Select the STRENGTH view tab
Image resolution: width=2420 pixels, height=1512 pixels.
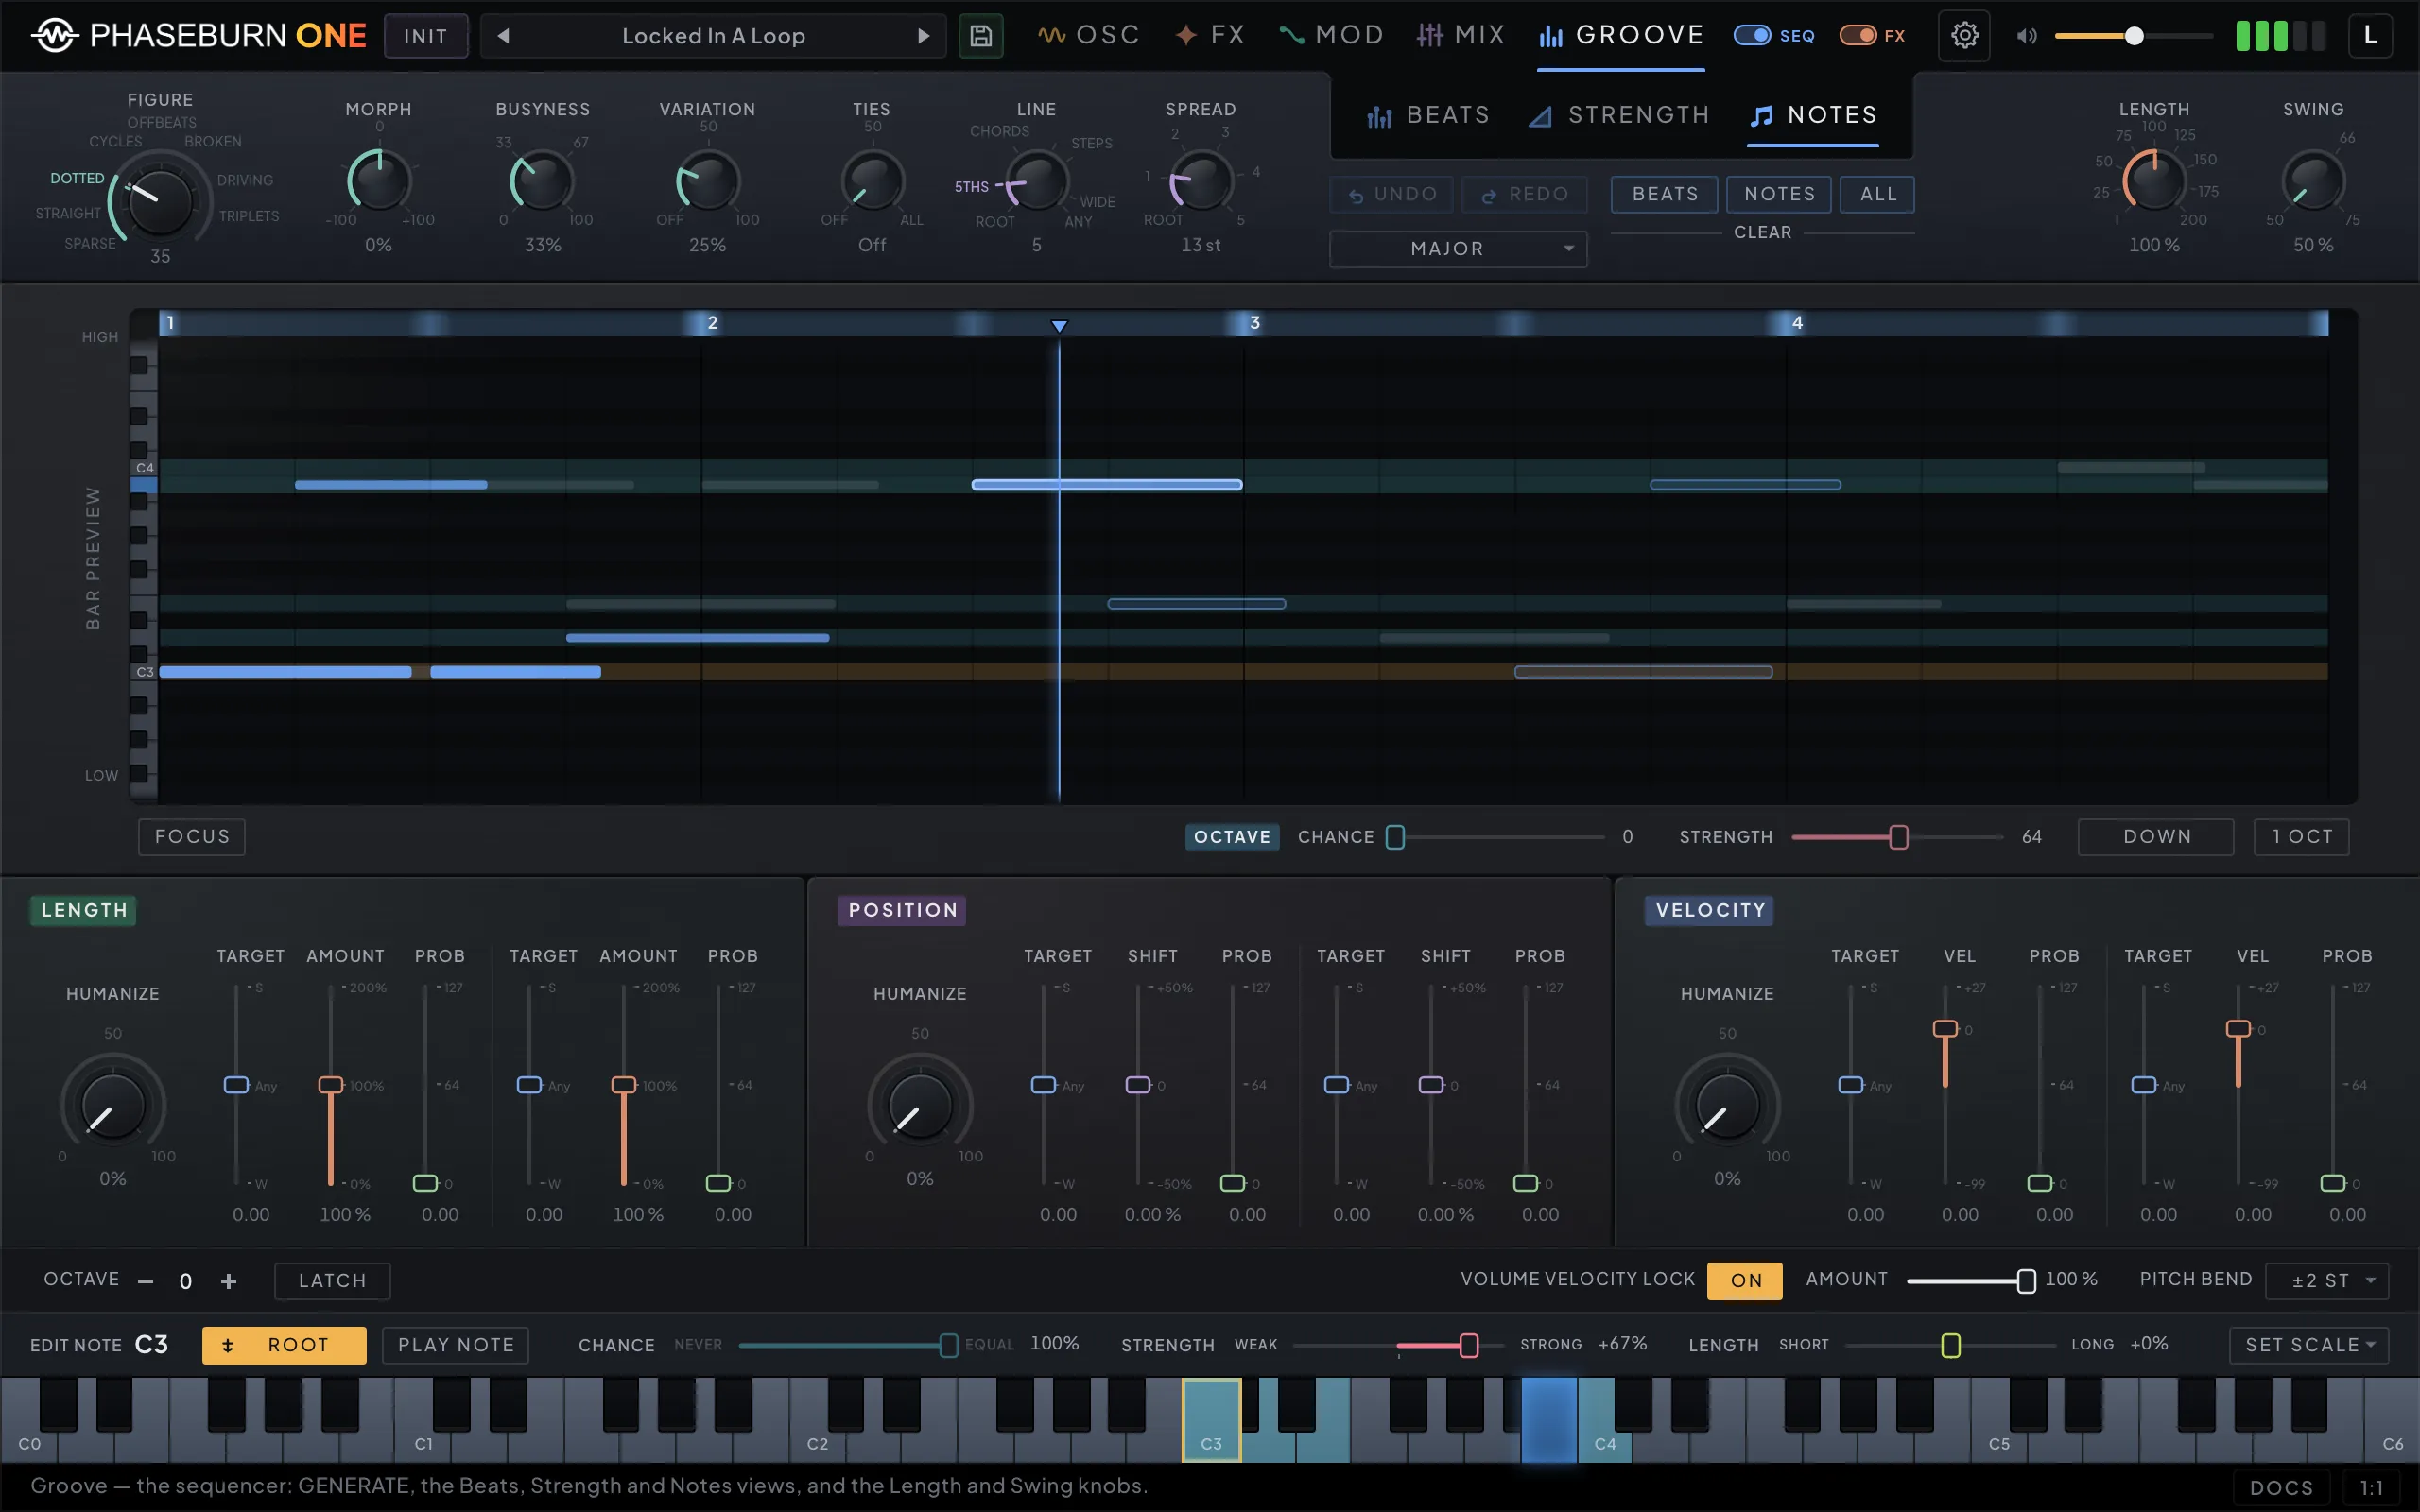click(x=1620, y=116)
